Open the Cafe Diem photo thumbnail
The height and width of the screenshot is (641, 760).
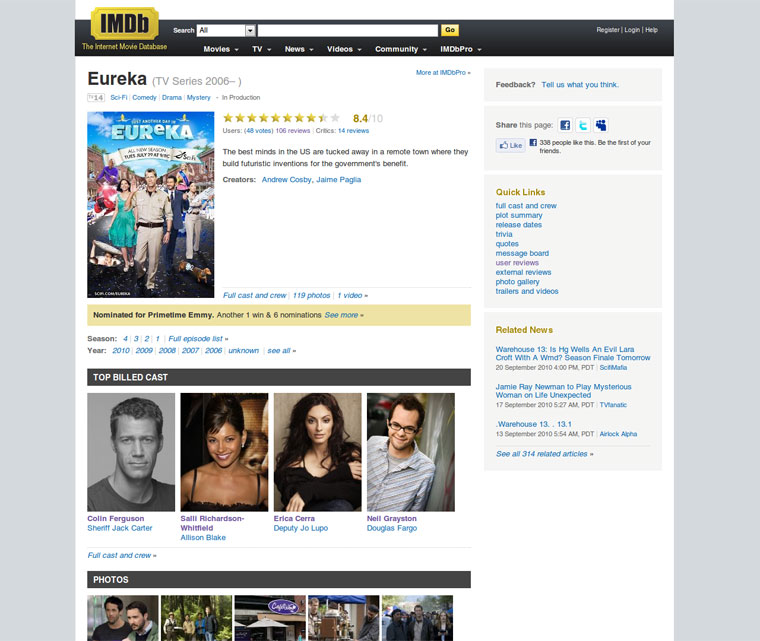(x=270, y=618)
